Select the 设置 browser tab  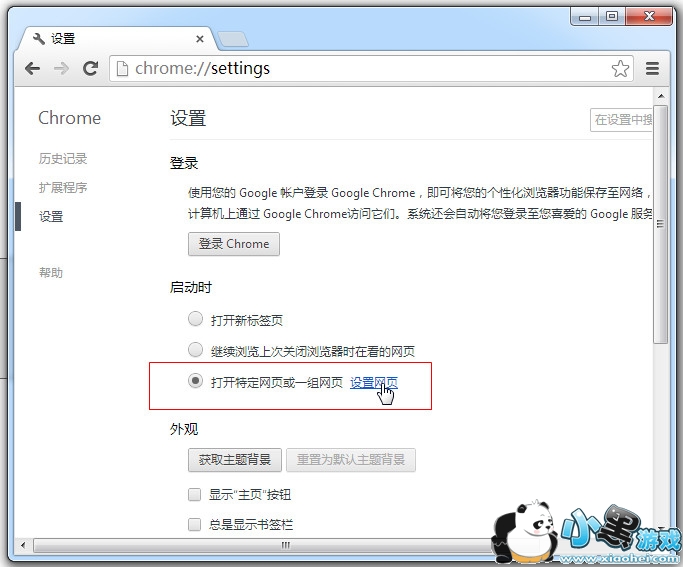(117, 39)
